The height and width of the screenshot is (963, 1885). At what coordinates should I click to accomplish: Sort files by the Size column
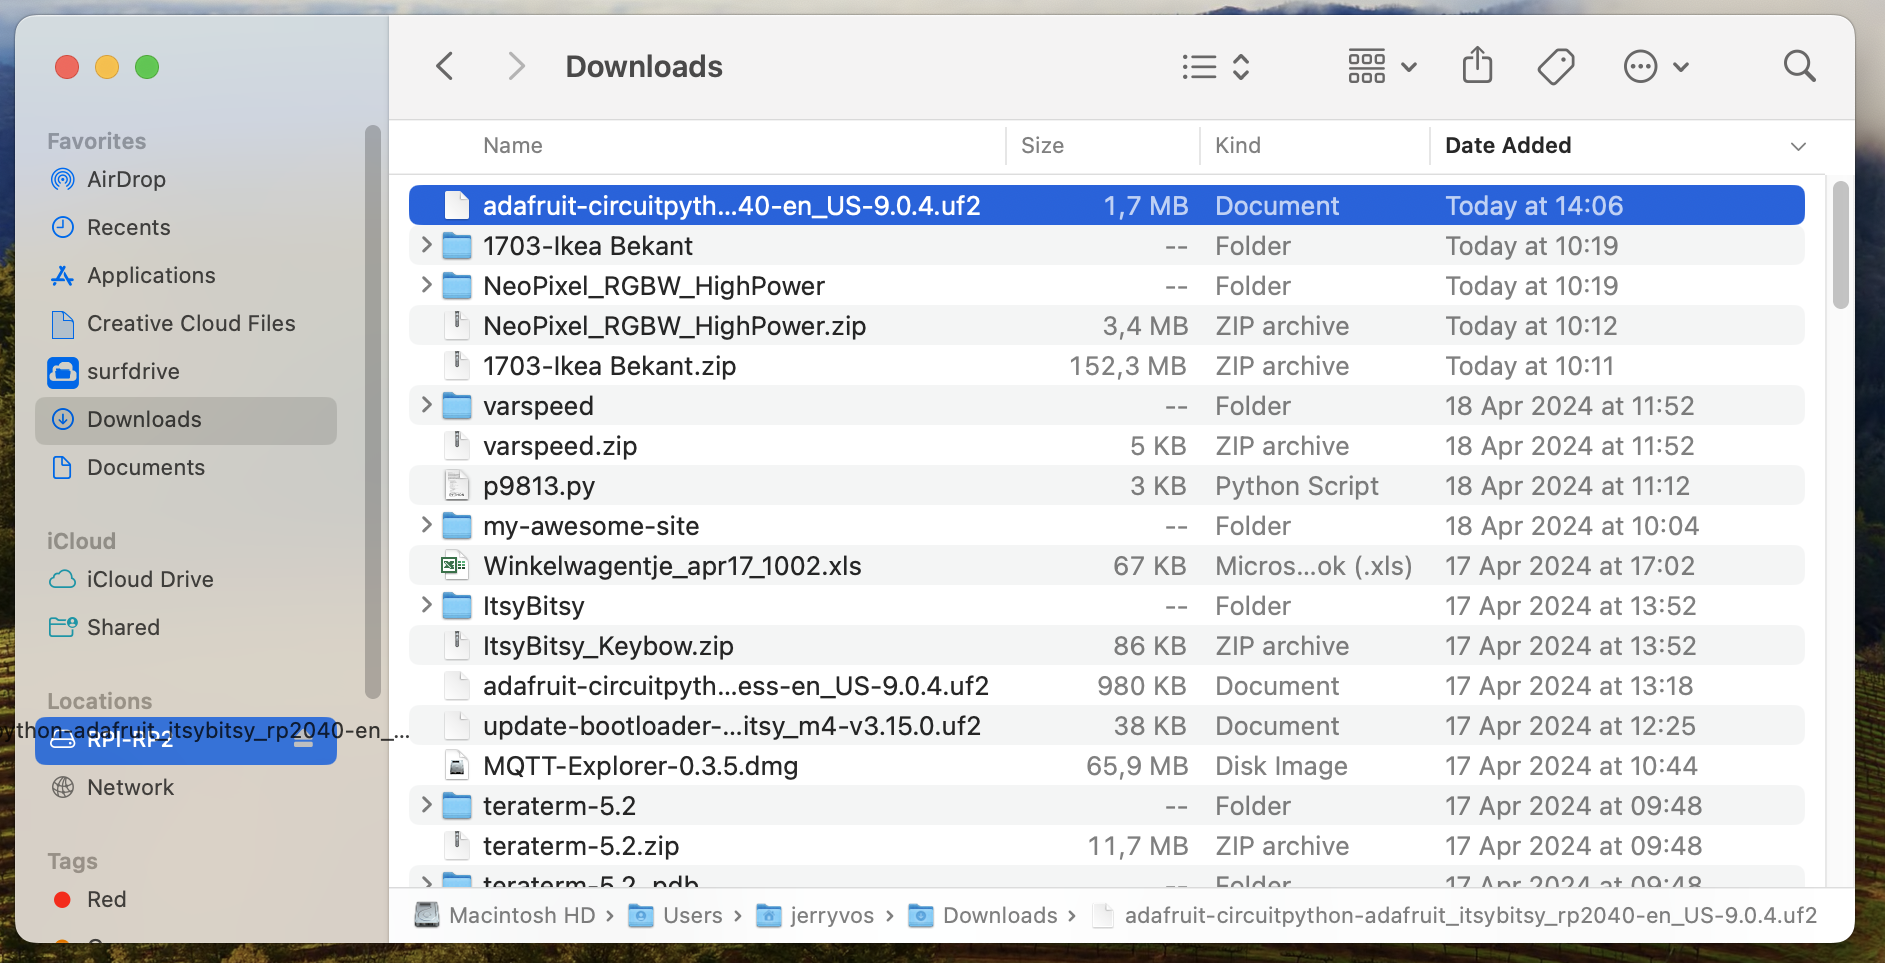[x=1042, y=145]
